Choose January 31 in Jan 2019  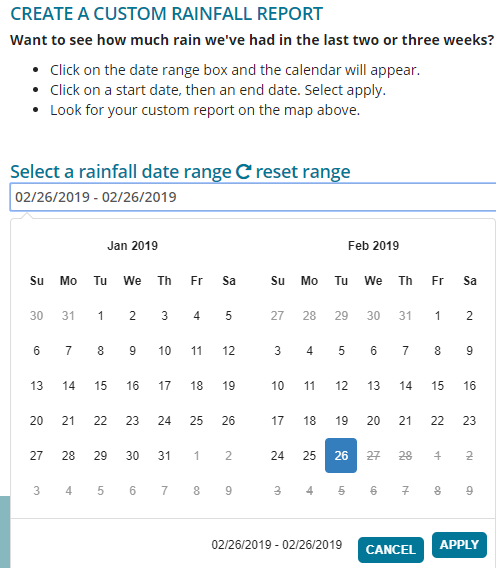click(x=164, y=455)
